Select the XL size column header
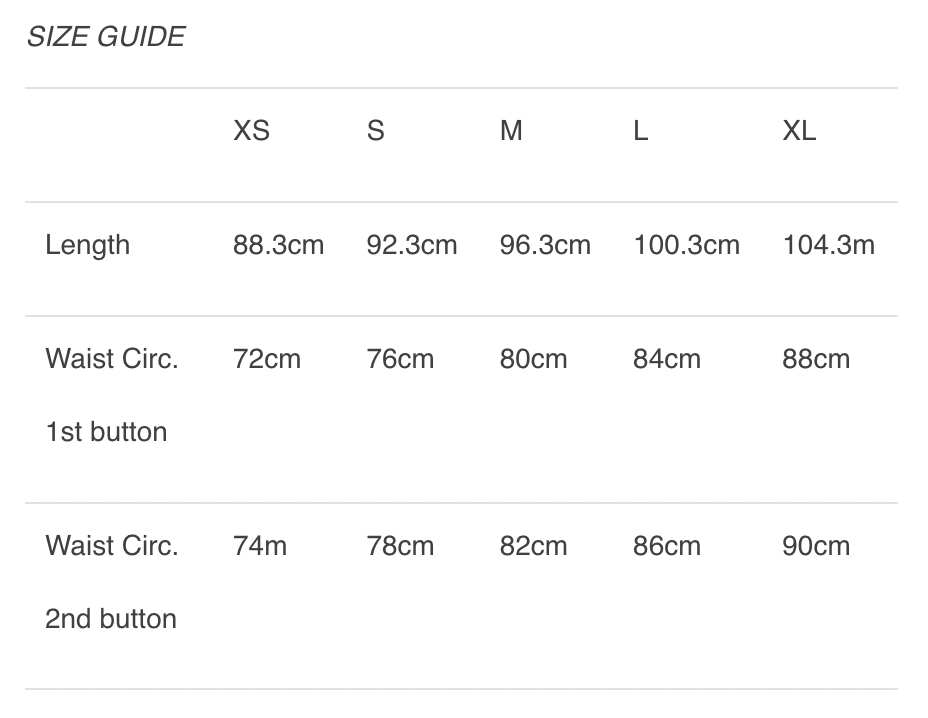This screenshot has width=928, height=718. pos(799,131)
